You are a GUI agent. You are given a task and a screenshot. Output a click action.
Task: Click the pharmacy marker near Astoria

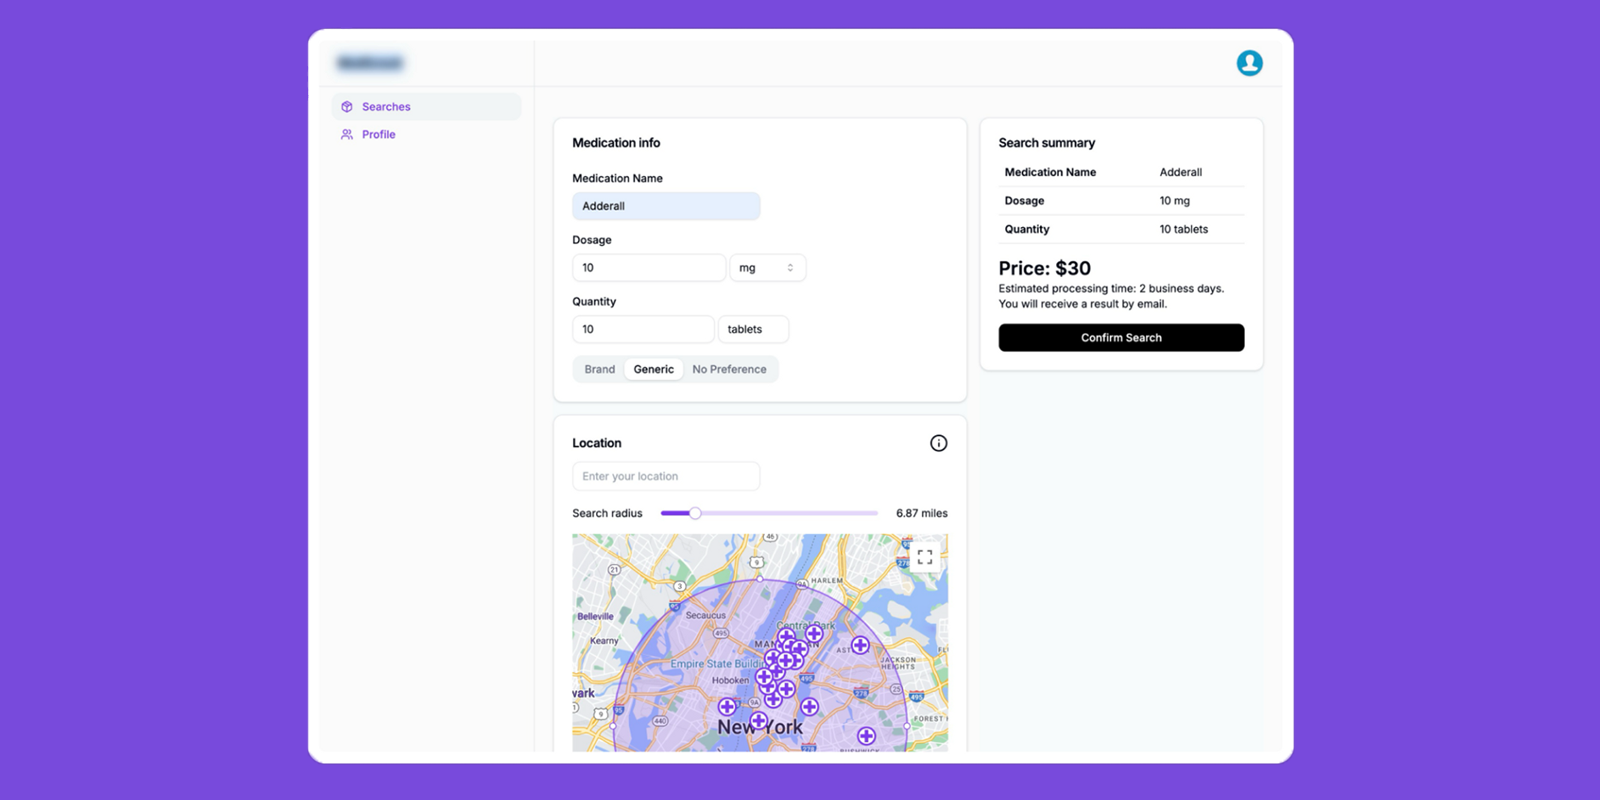tap(860, 645)
